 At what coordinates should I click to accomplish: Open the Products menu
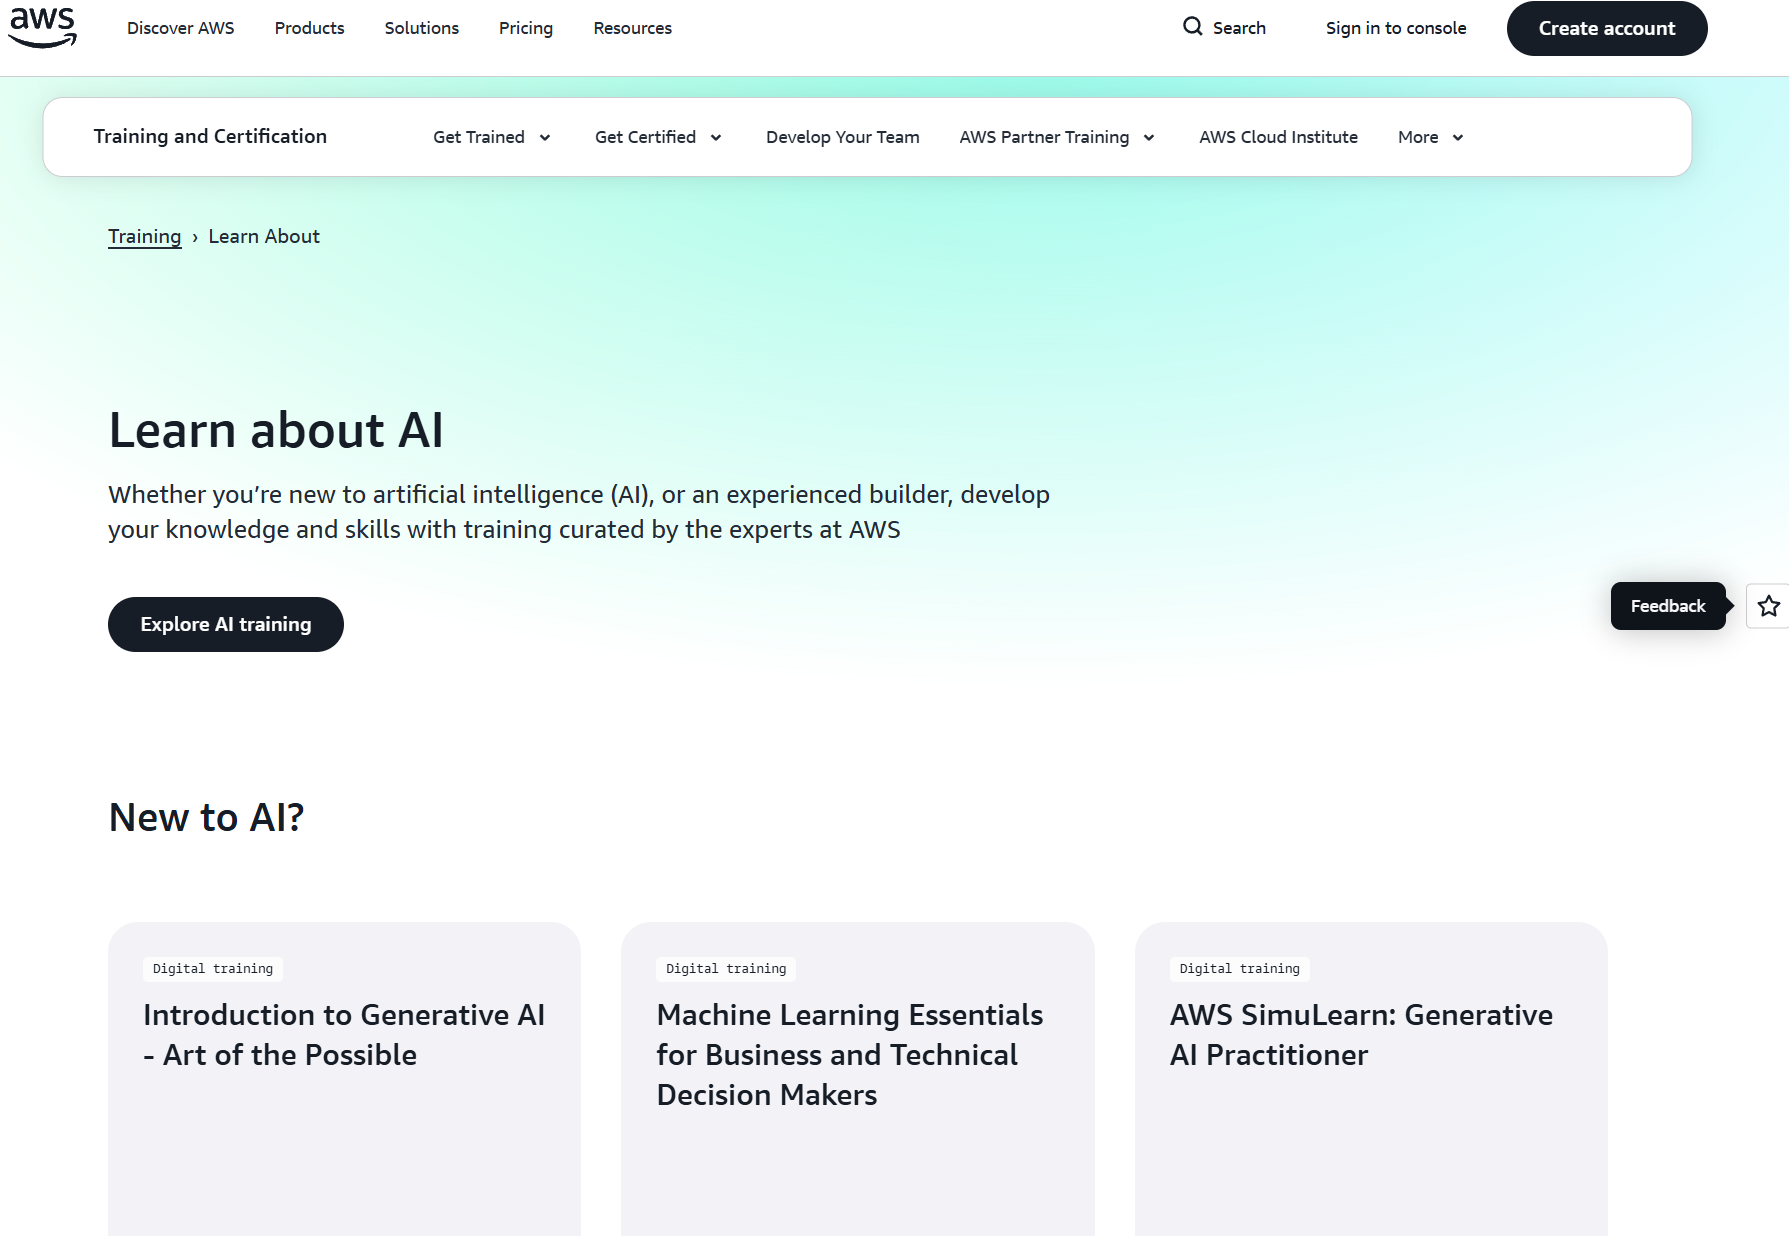(309, 28)
